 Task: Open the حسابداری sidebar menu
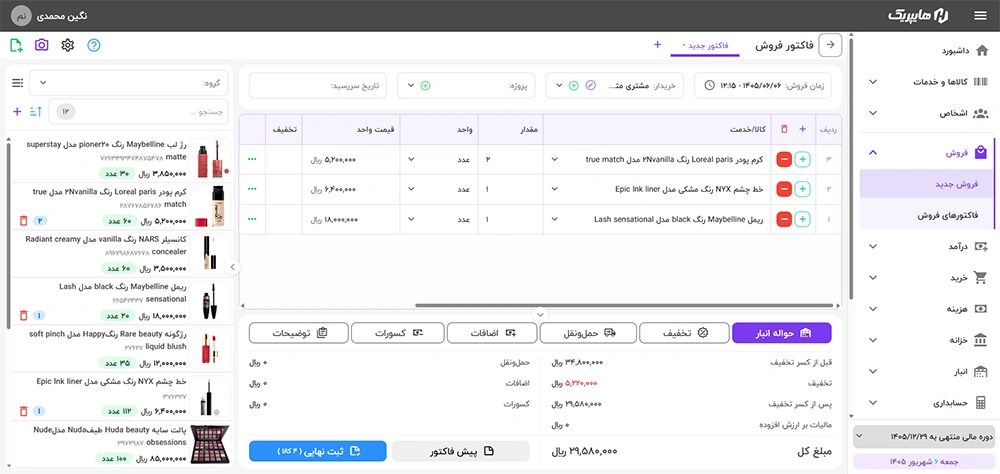927,403
